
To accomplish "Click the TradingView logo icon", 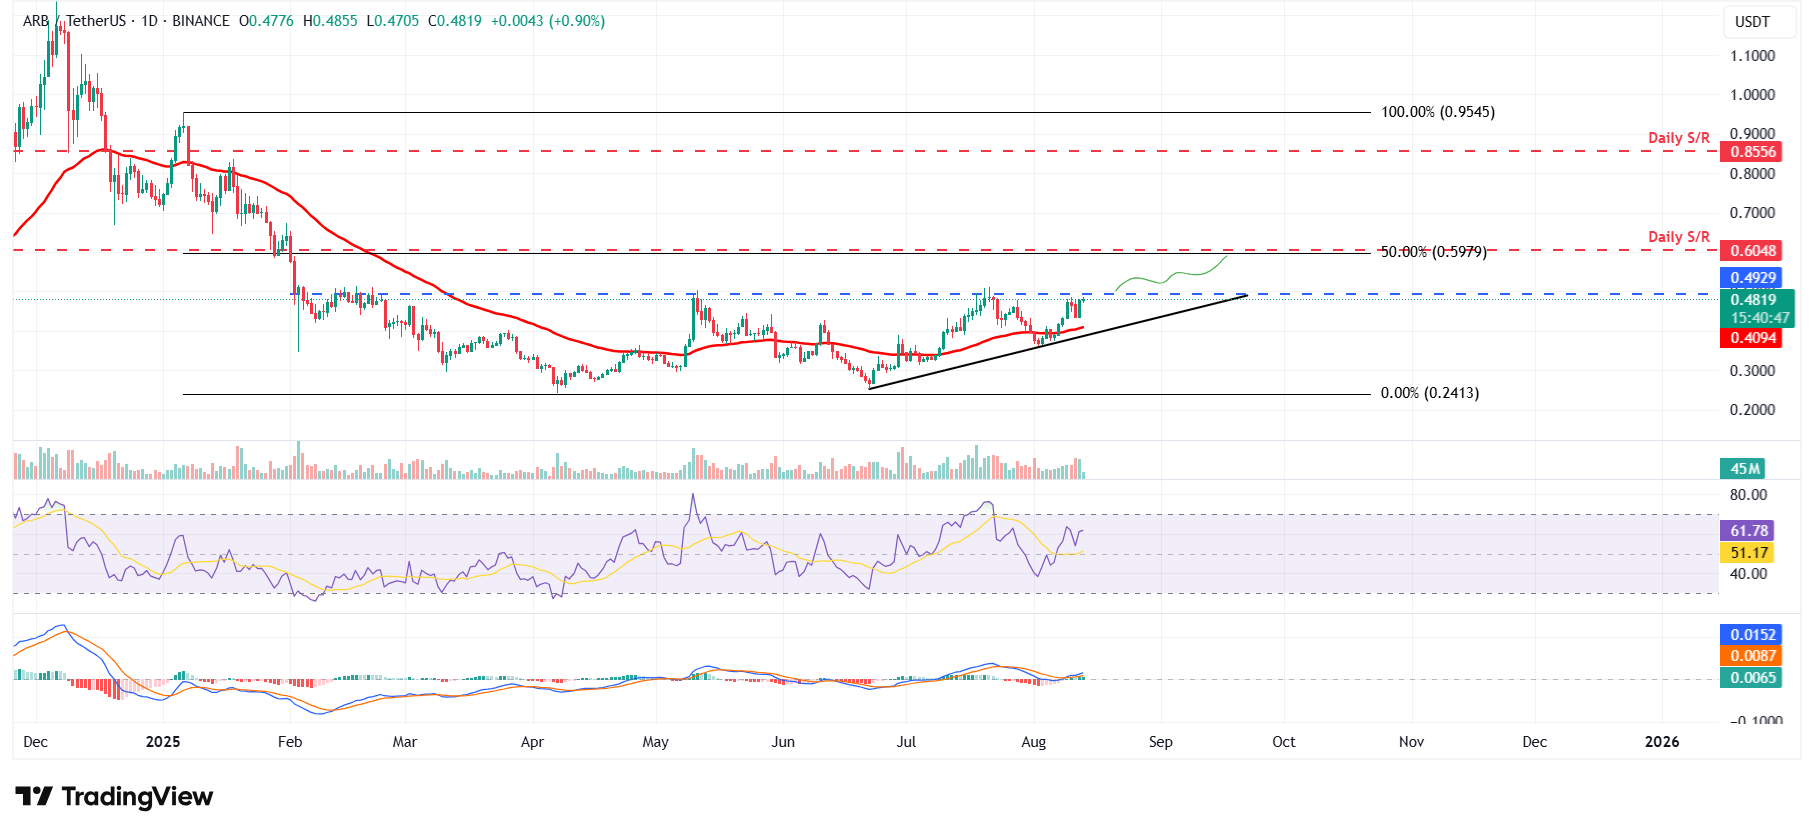I will 34,796.
